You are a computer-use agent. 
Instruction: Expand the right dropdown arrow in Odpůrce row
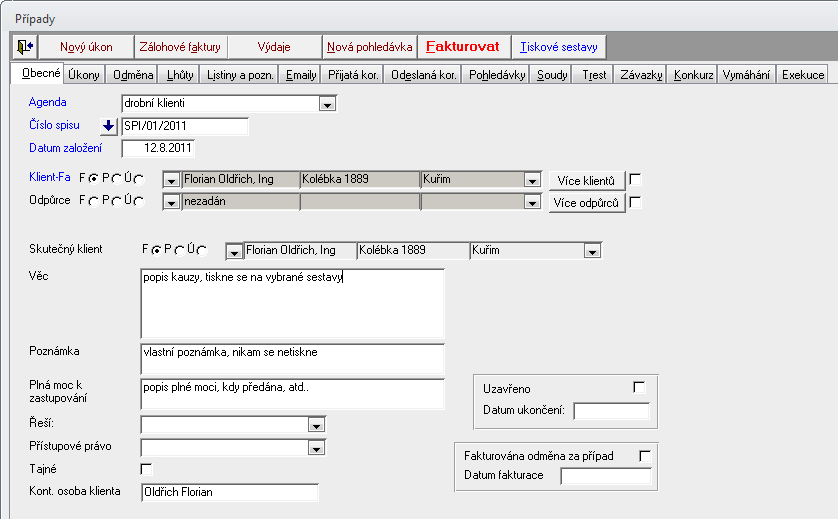(x=532, y=203)
